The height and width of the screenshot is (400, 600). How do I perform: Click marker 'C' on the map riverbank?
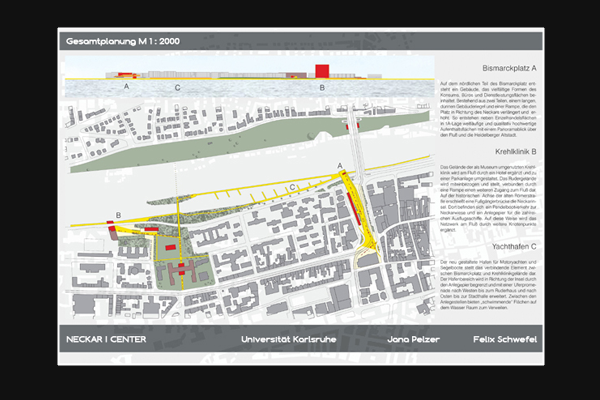tap(292, 187)
